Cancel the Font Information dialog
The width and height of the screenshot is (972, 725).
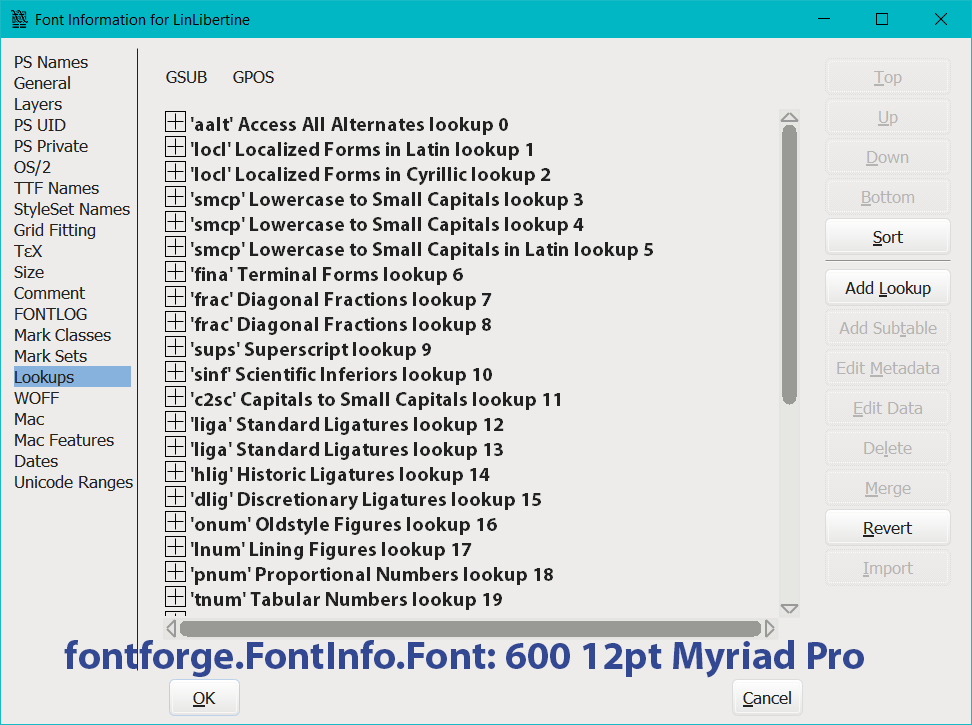click(x=767, y=698)
